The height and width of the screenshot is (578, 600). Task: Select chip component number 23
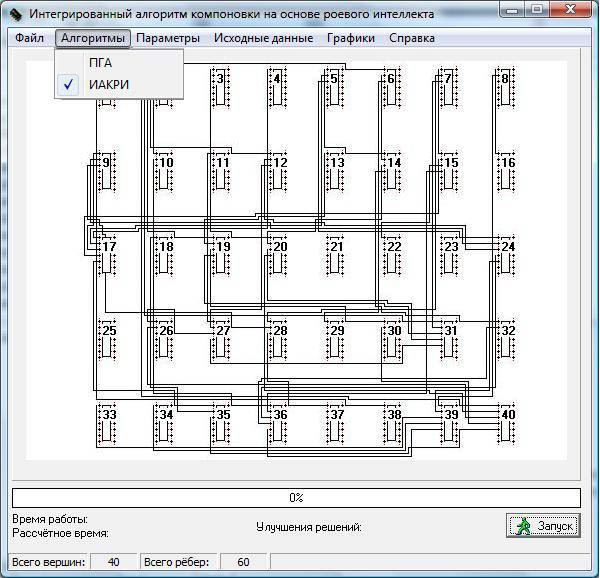click(449, 256)
